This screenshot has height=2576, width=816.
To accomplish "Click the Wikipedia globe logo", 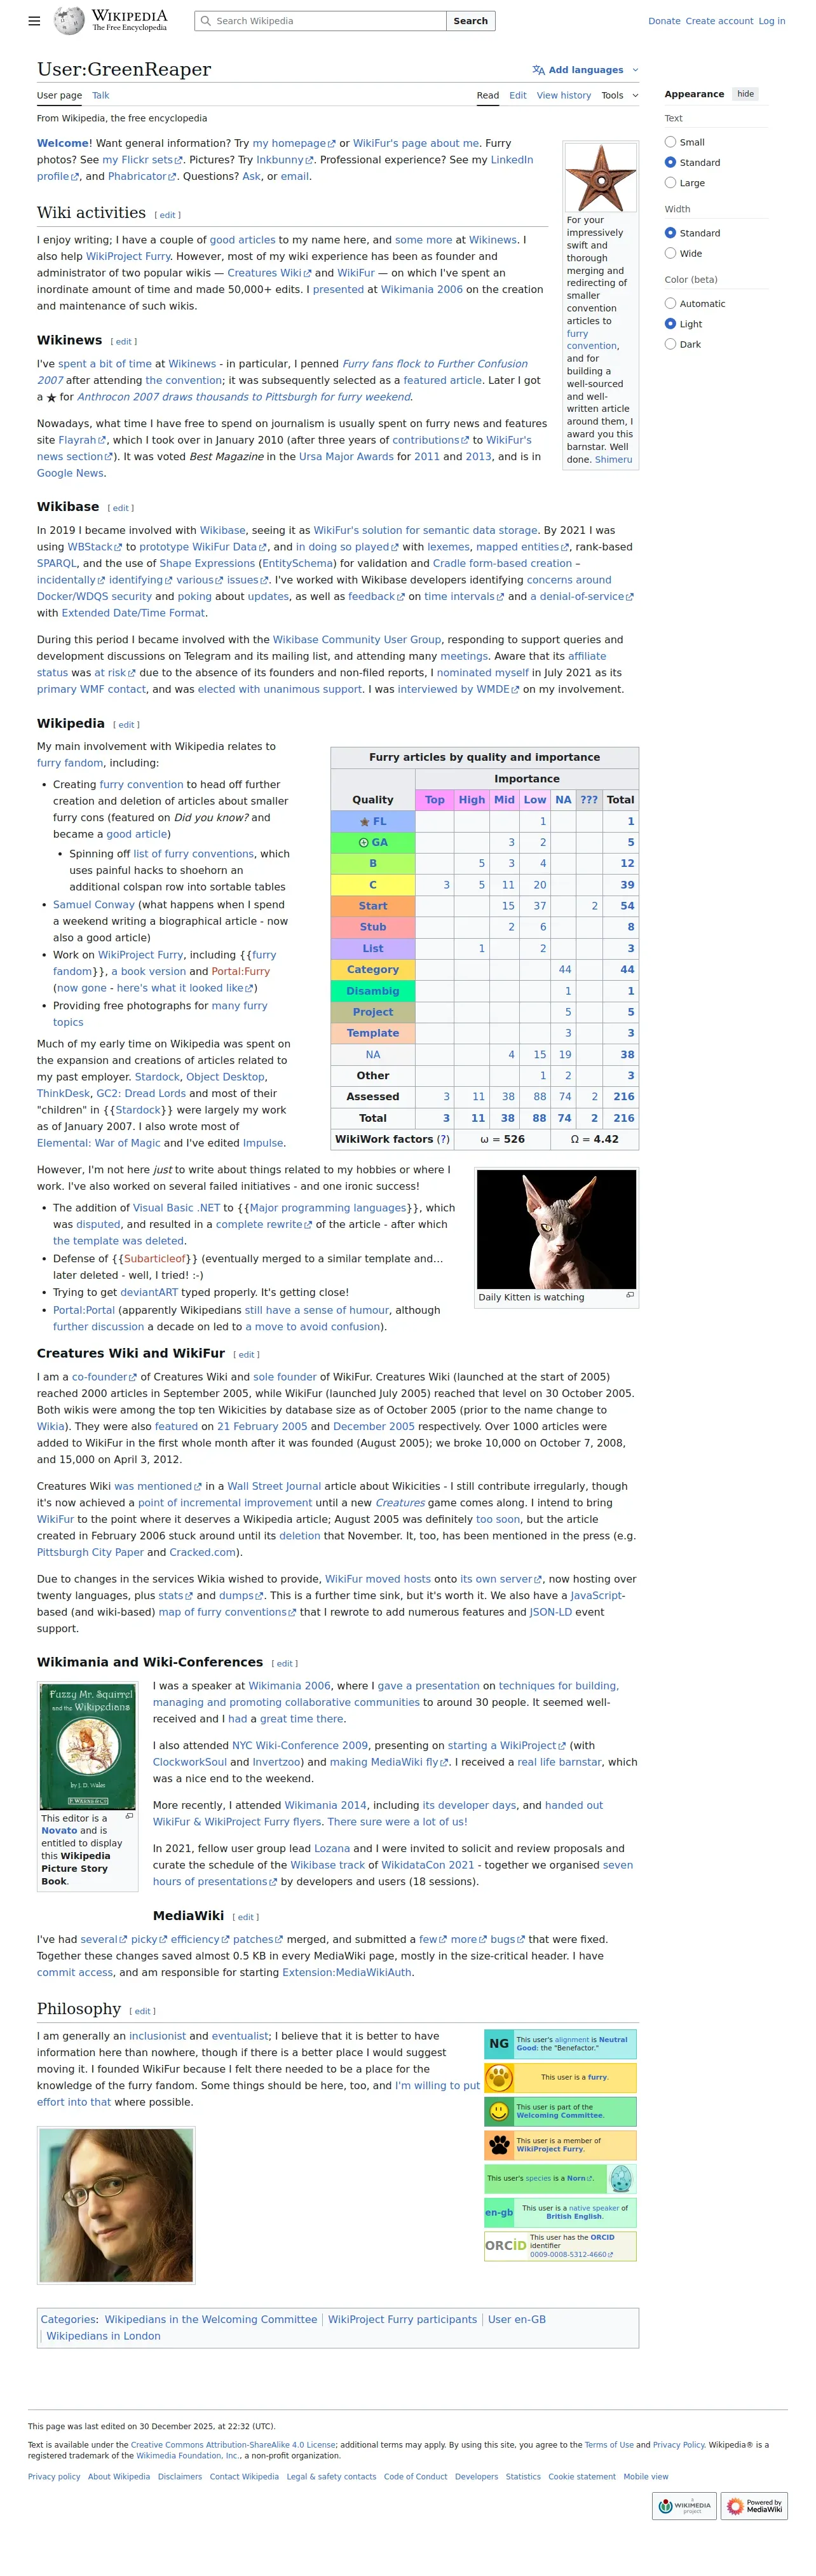I will pos(69,20).
